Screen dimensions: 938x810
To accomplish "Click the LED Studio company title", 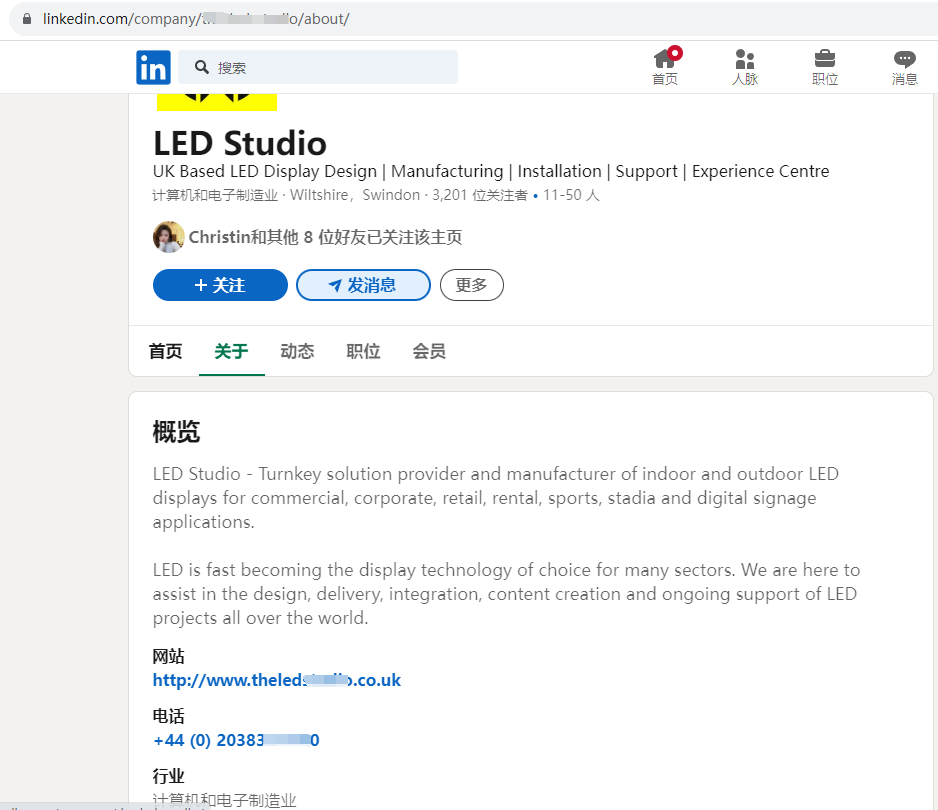I will point(240,143).
